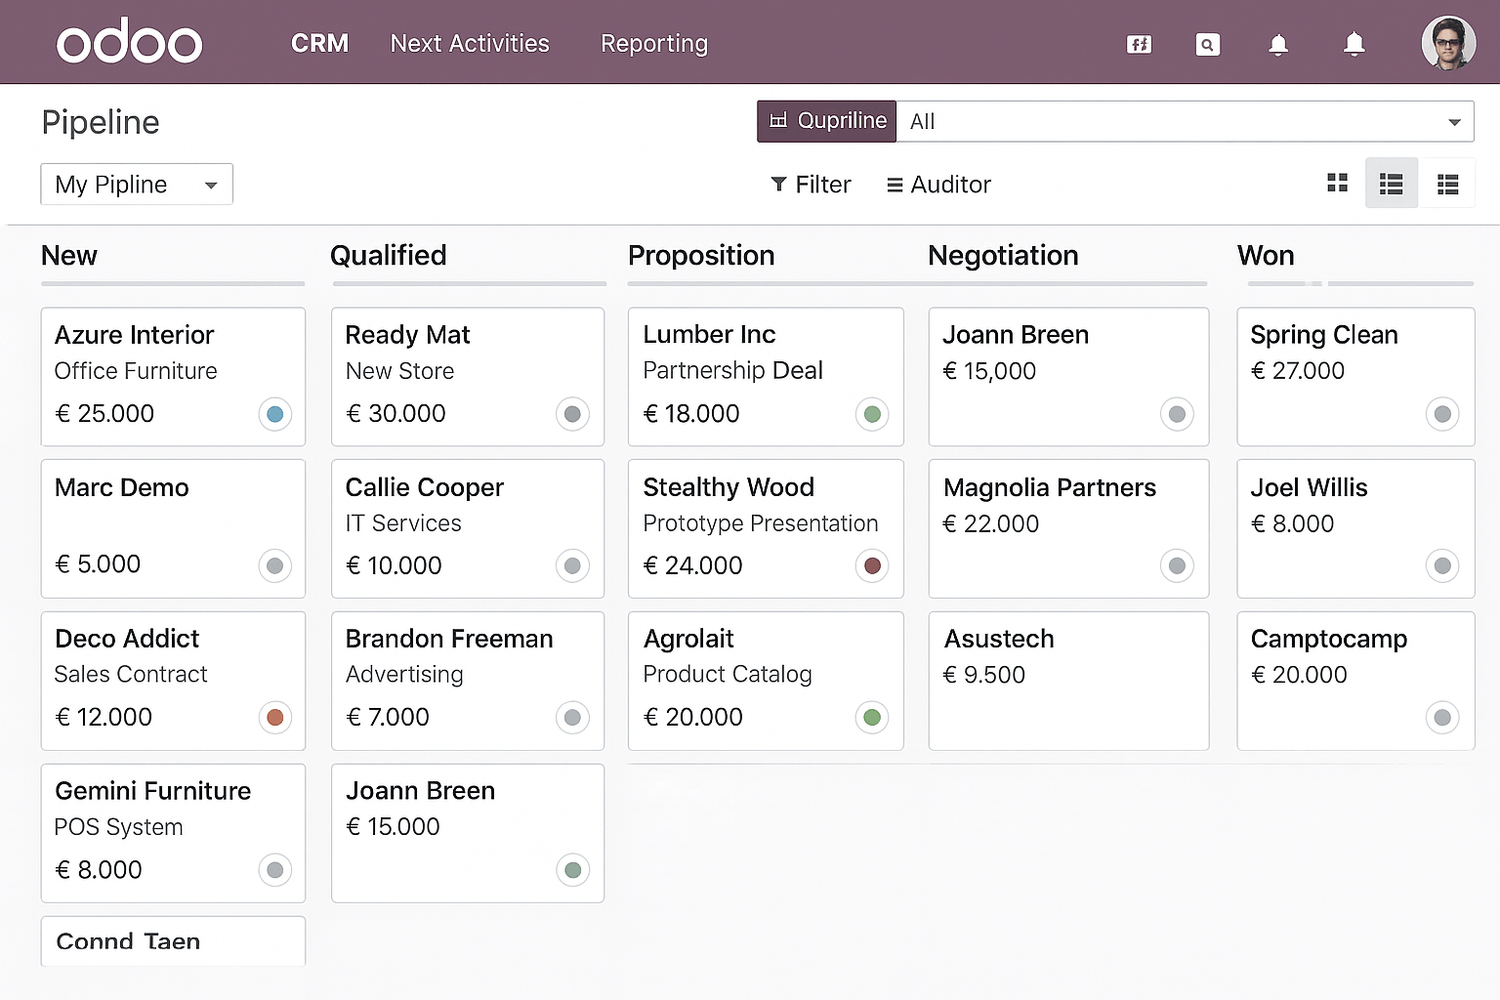Screen dimensions: 1500x1000
Task: Click the Prototype Presentation text
Action: click(x=760, y=524)
